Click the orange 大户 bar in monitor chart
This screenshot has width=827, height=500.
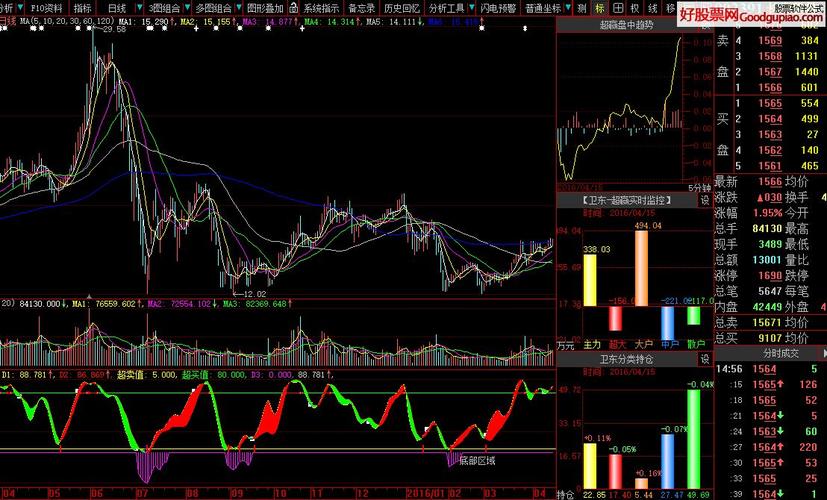pyautogui.click(x=641, y=268)
